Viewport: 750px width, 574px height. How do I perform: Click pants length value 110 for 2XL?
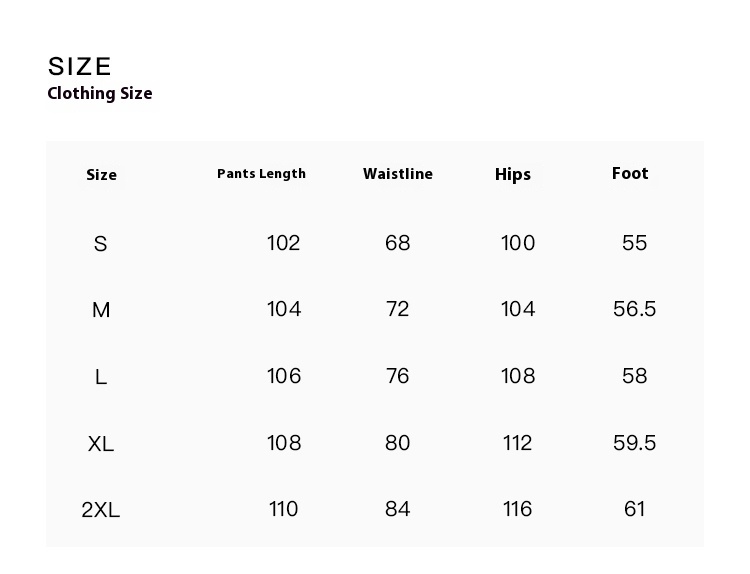(284, 509)
